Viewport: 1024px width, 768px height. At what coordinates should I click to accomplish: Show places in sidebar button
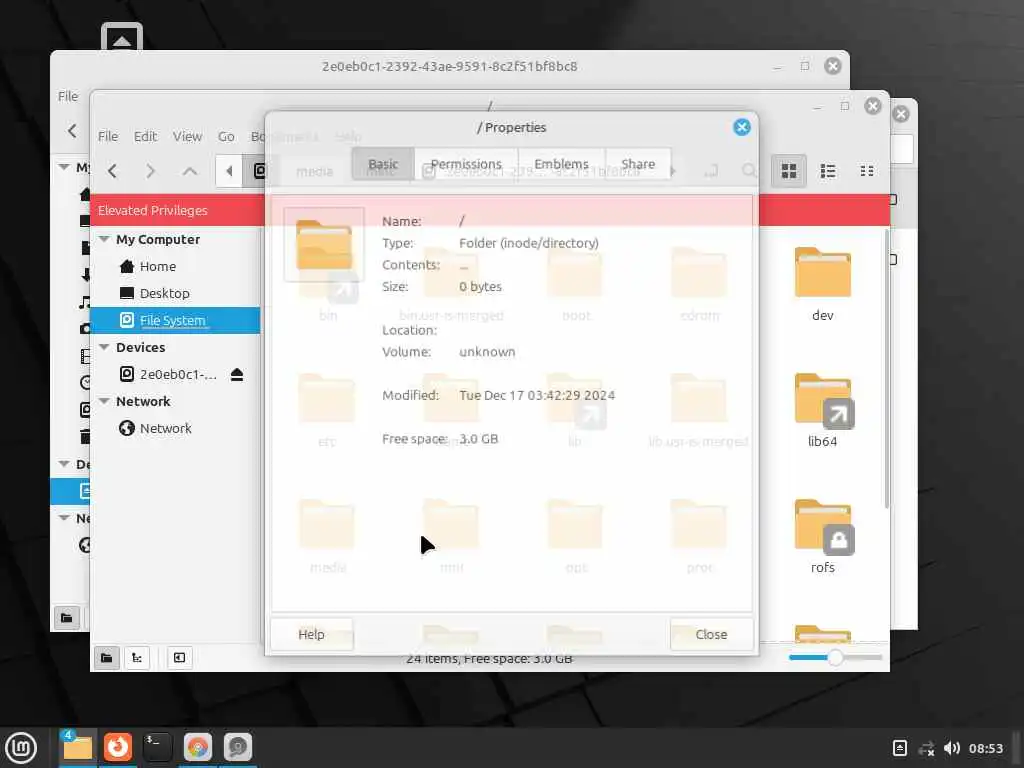click(x=106, y=658)
